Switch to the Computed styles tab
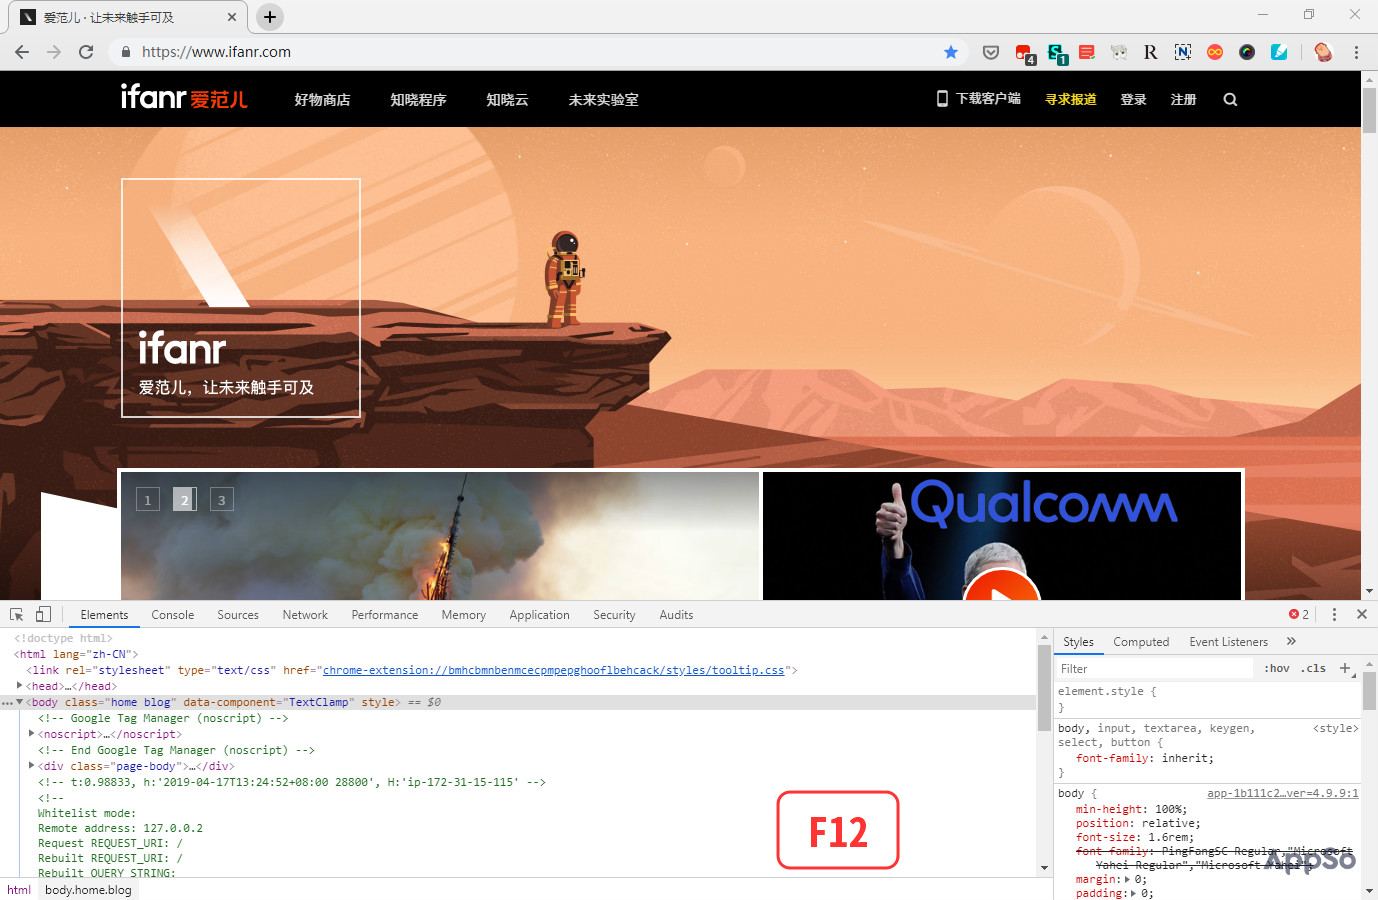The height and width of the screenshot is (900, 1378). 1141,641
